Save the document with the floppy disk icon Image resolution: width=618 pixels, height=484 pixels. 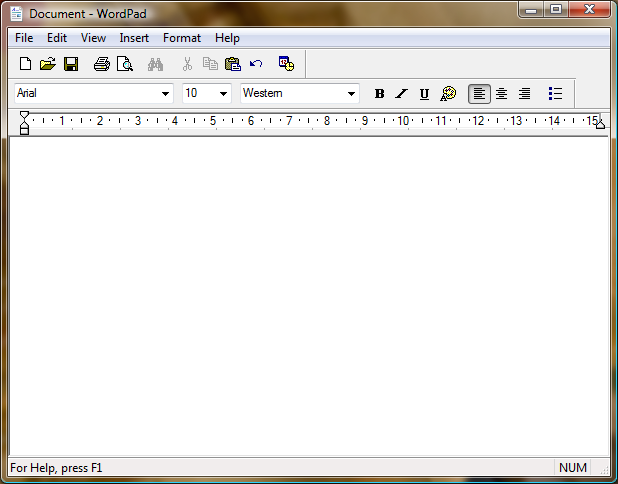pyautogui.click(x=71, y=63)
